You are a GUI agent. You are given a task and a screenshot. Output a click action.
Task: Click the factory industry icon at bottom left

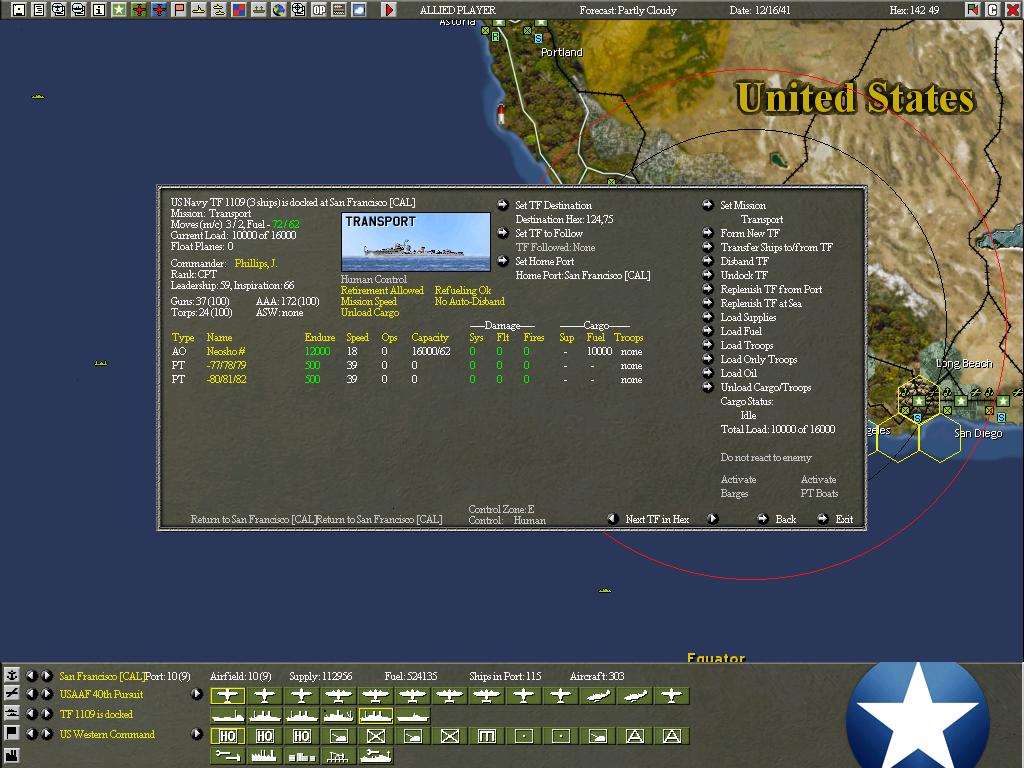[x=12, y=755]
